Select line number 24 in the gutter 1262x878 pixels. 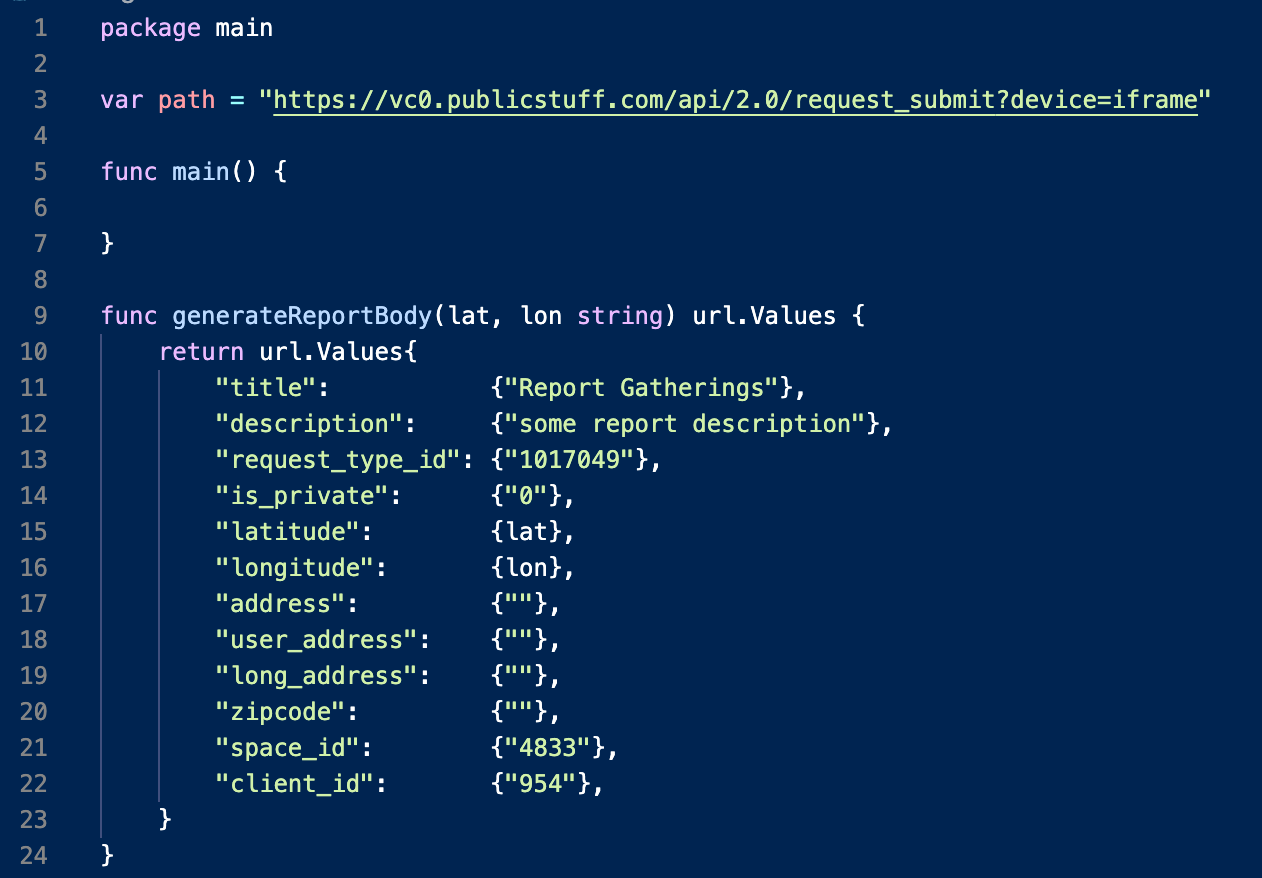[34, 856]
